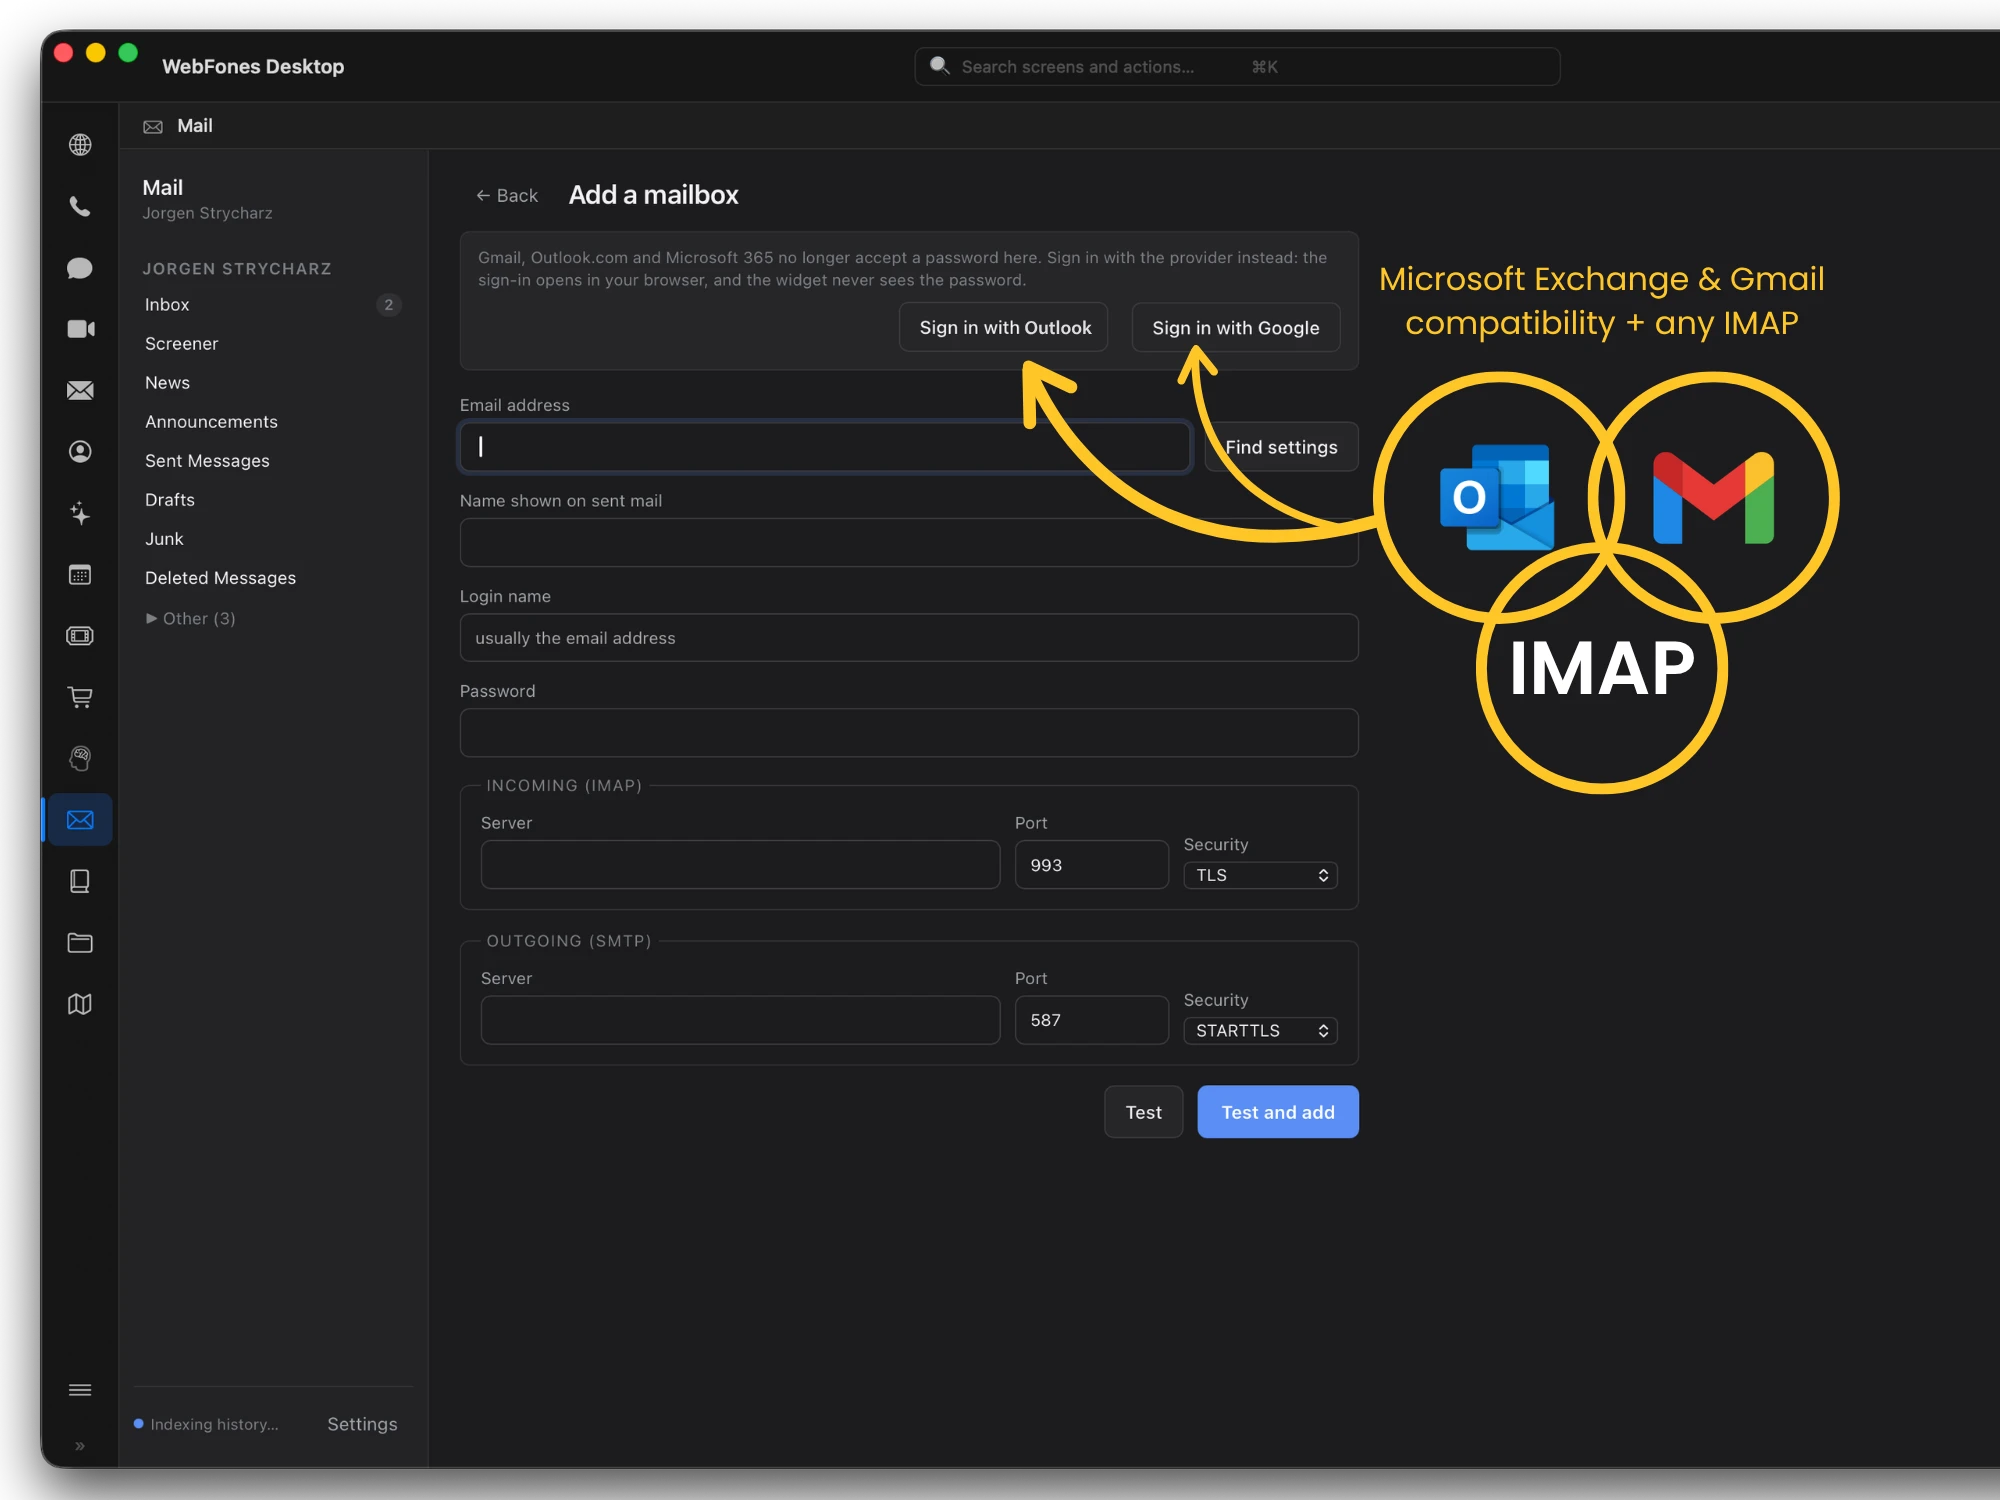The image size is (2000, 1500).
Task: Click the Test and add button
Action: pos(1278,1112)
